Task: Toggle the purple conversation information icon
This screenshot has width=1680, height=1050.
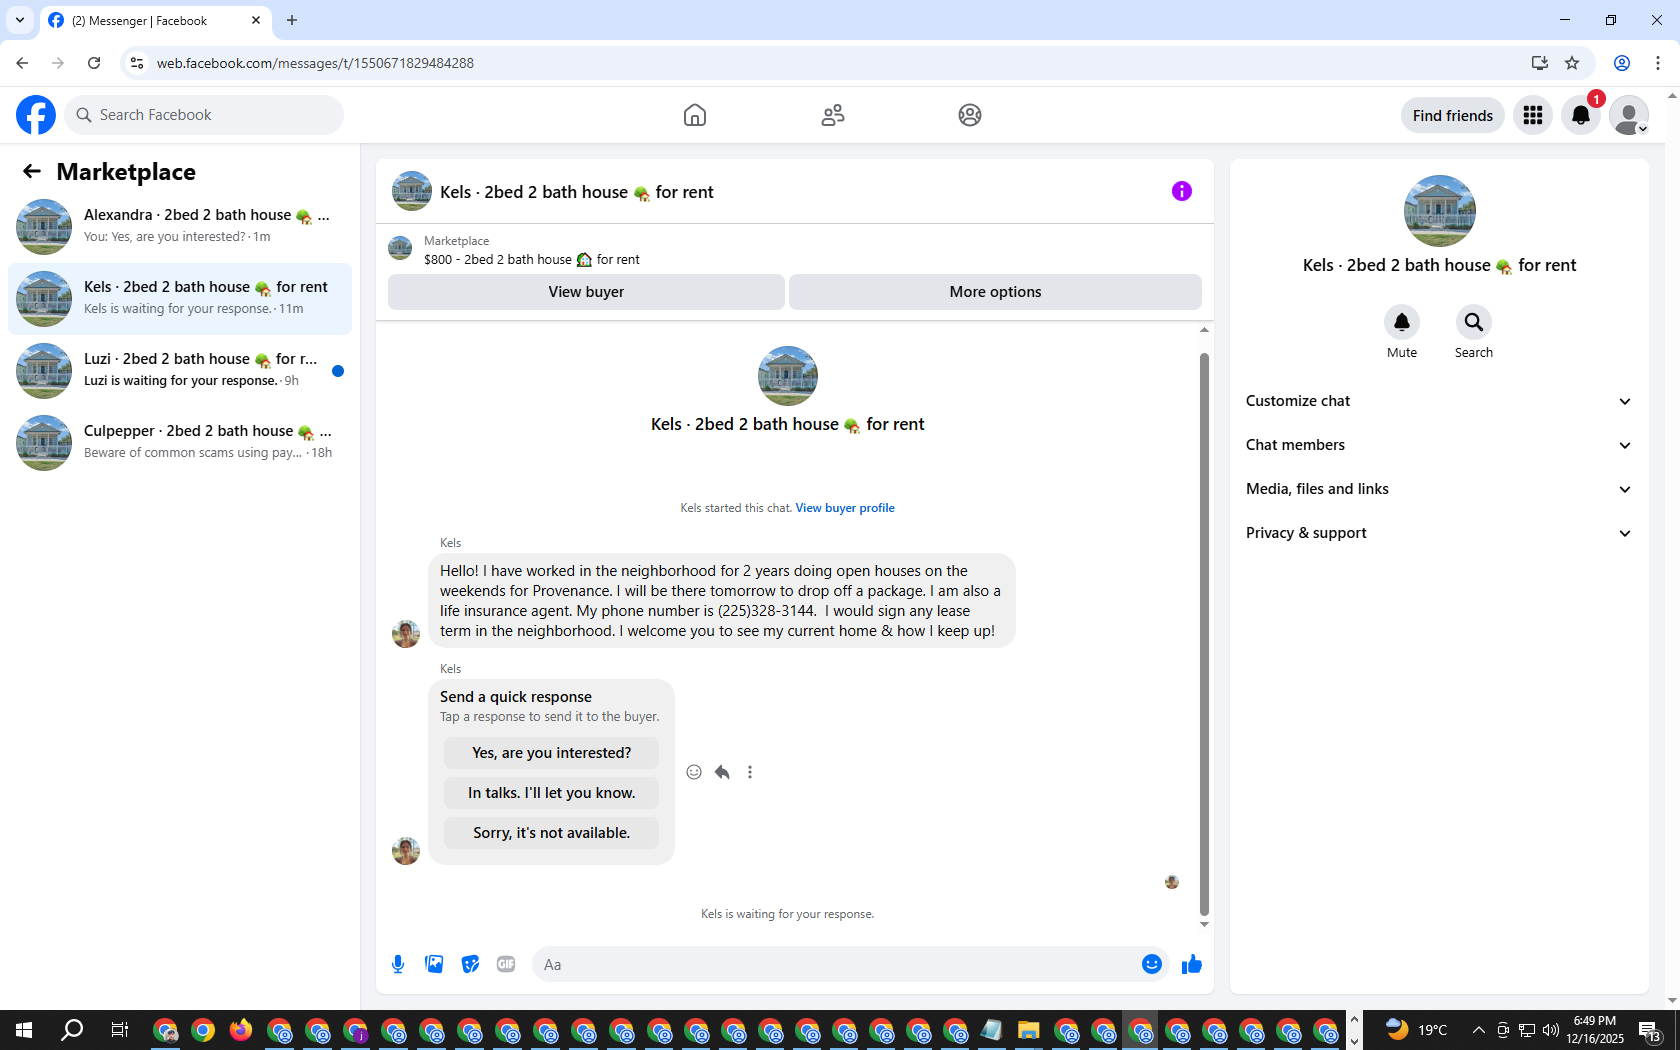Action: click(1182, 191)
